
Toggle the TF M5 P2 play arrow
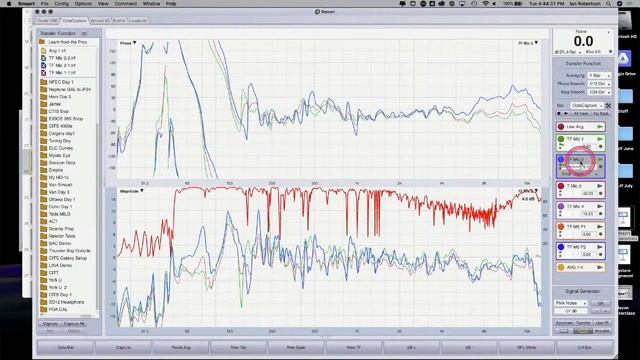tap(600, 247)
